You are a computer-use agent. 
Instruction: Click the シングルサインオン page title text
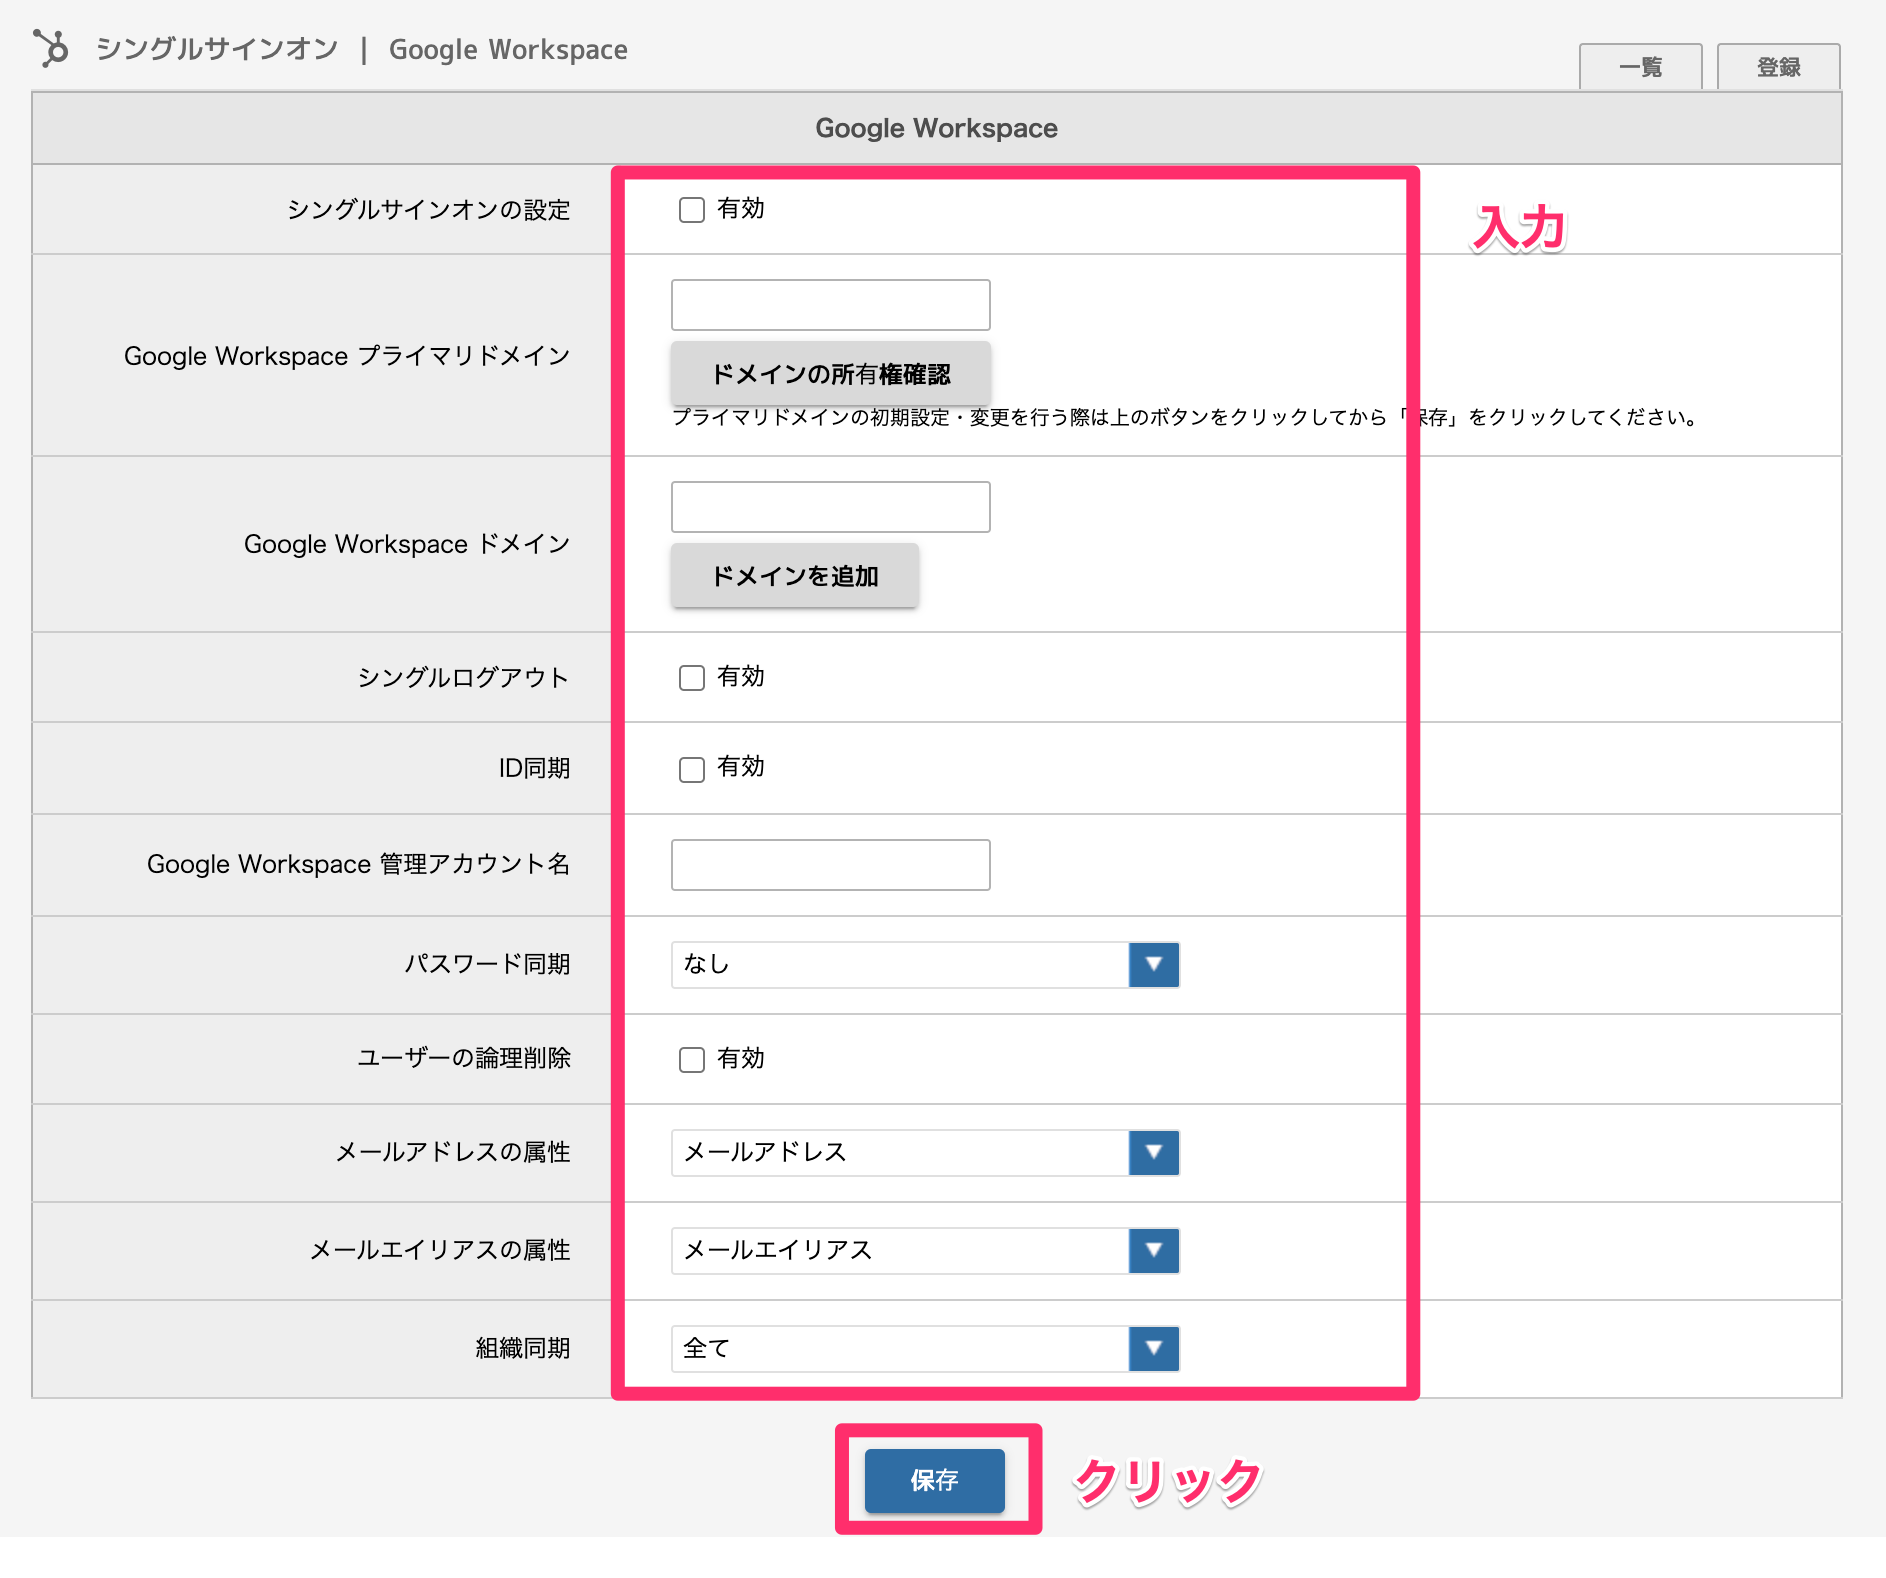[x=217, y=49]
